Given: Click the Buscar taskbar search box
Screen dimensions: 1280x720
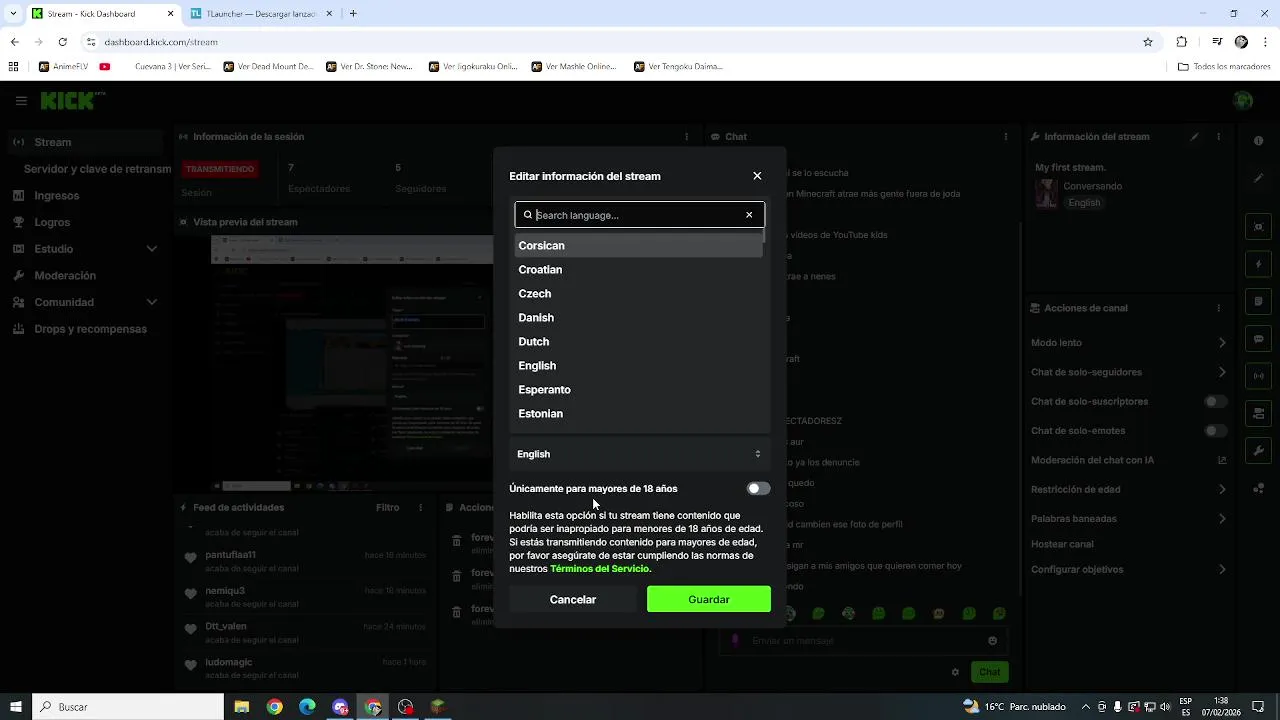Looking at the screenshot, I should point(128,707).
